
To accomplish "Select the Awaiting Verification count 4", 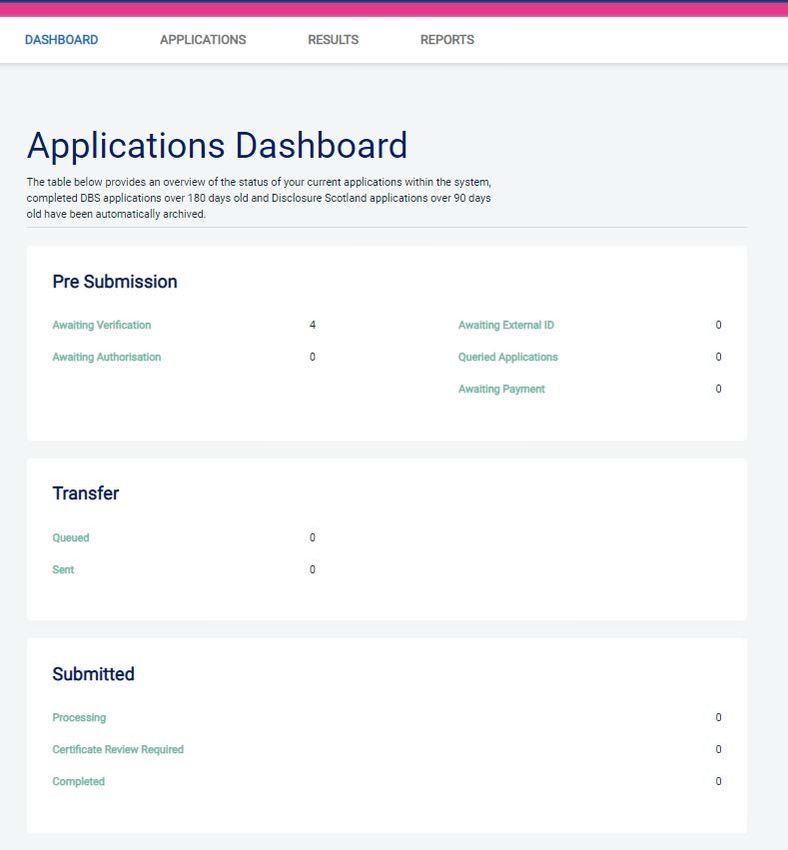I will [313, 325].
